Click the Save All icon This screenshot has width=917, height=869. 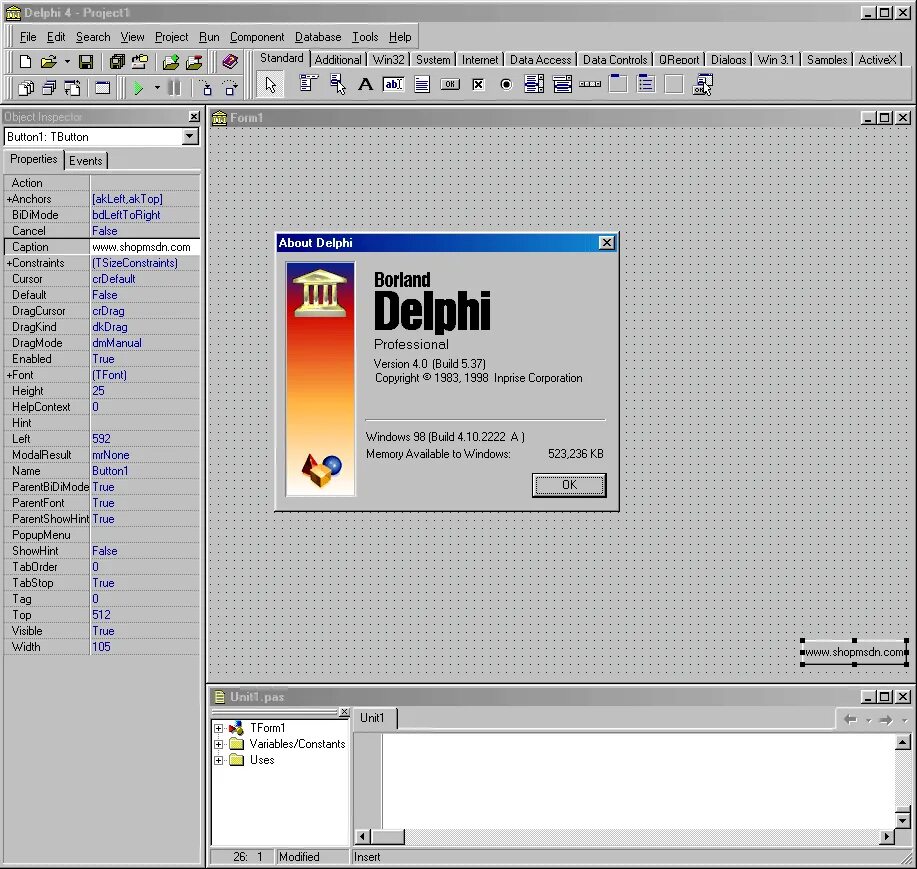click(117, 61)
